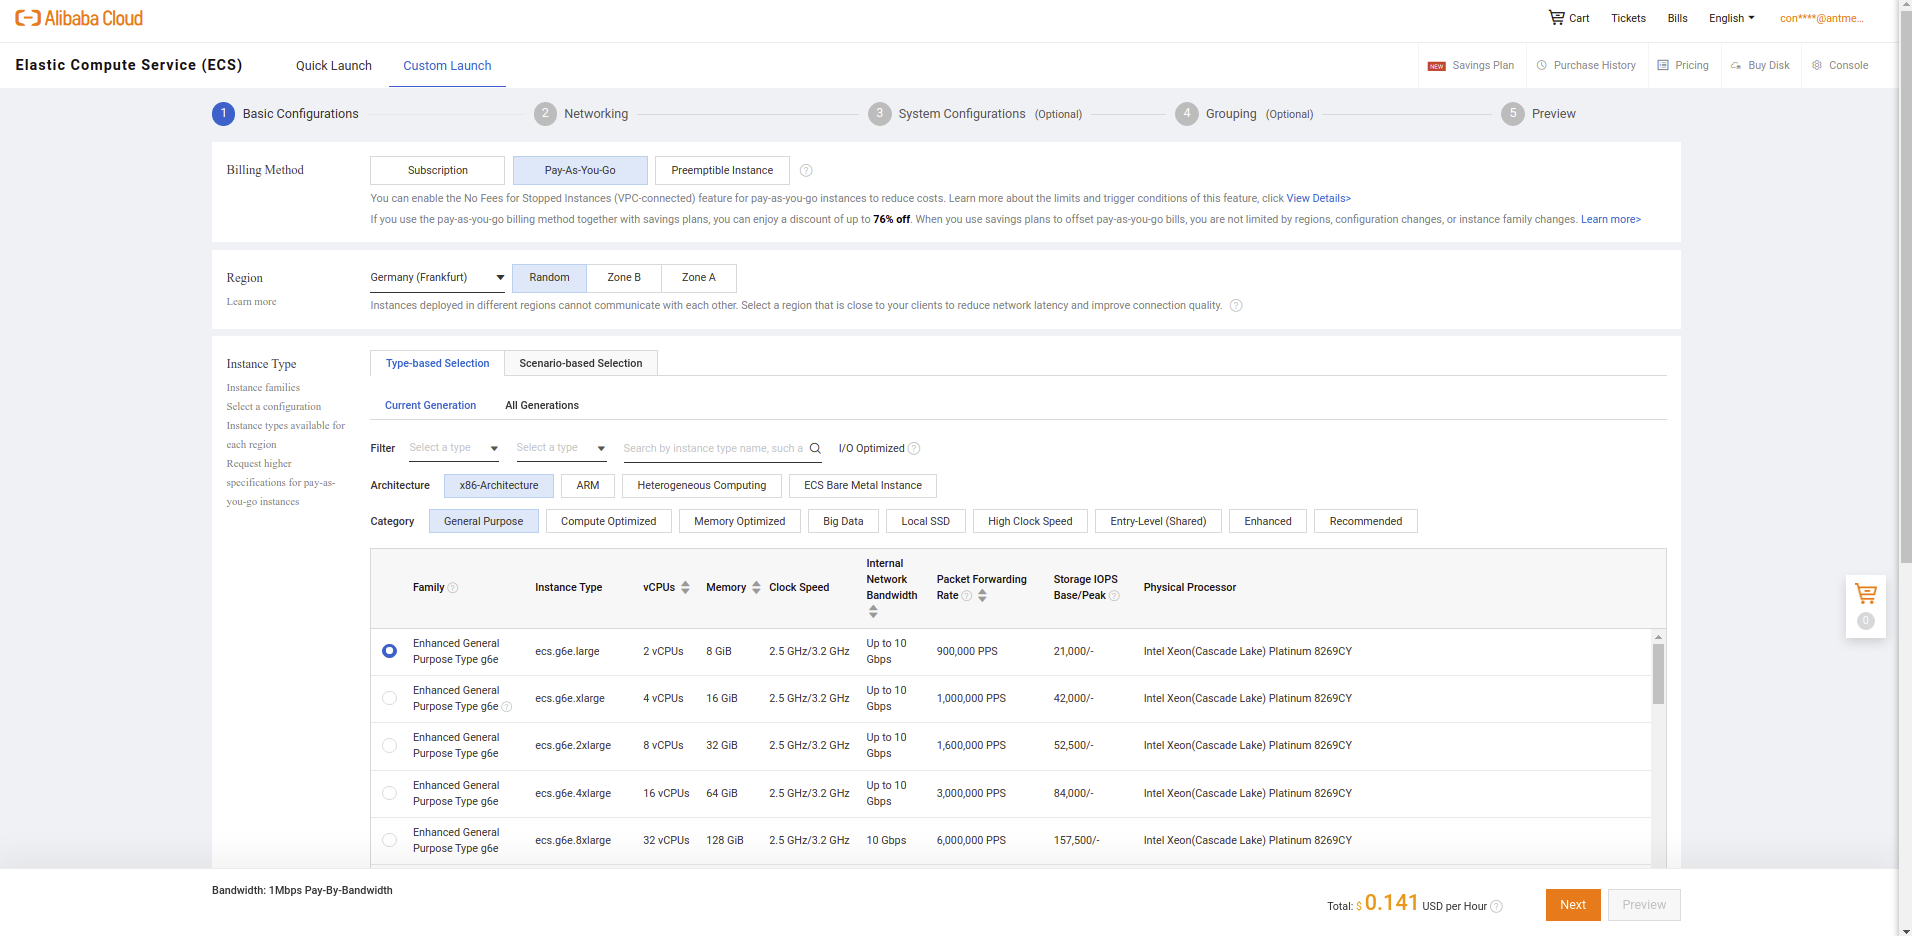Click instance table scrollbar thumb

point(1658,674)
